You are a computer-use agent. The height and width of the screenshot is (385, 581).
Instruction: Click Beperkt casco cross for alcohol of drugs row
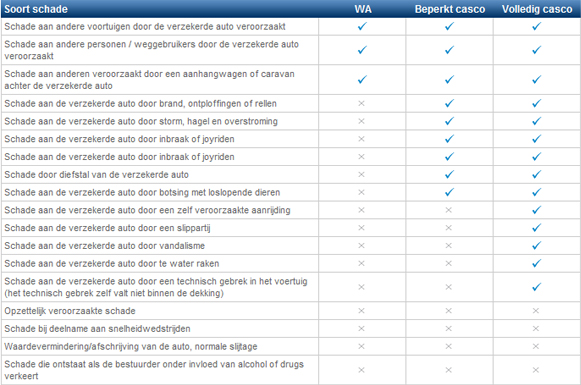point(448,370)
